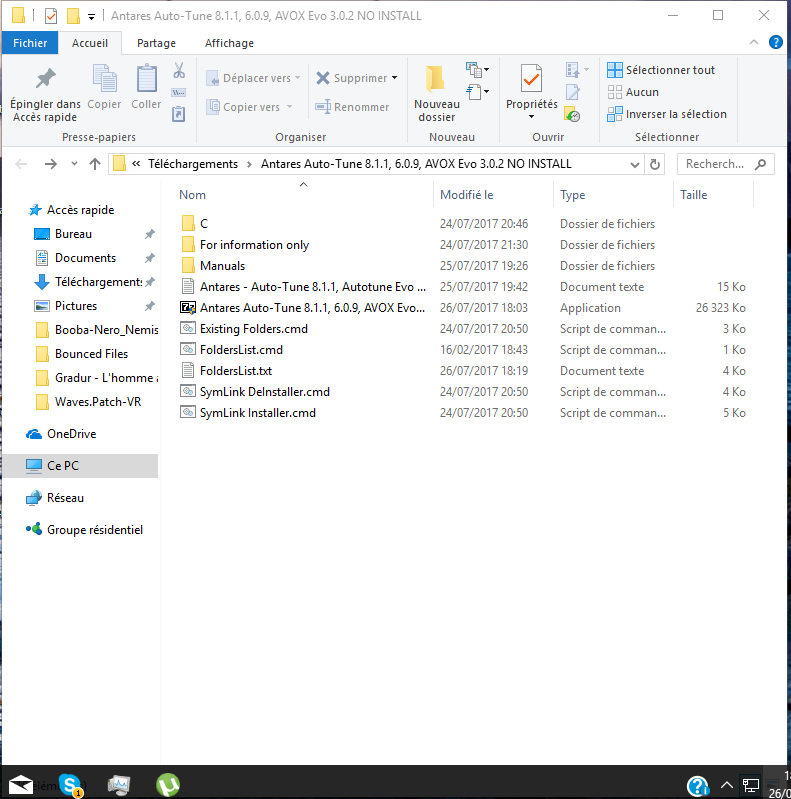This screenshot has height=799, width=791.
Task: Open the Bounced Files sidebar folder
Action: coord(91,353)
